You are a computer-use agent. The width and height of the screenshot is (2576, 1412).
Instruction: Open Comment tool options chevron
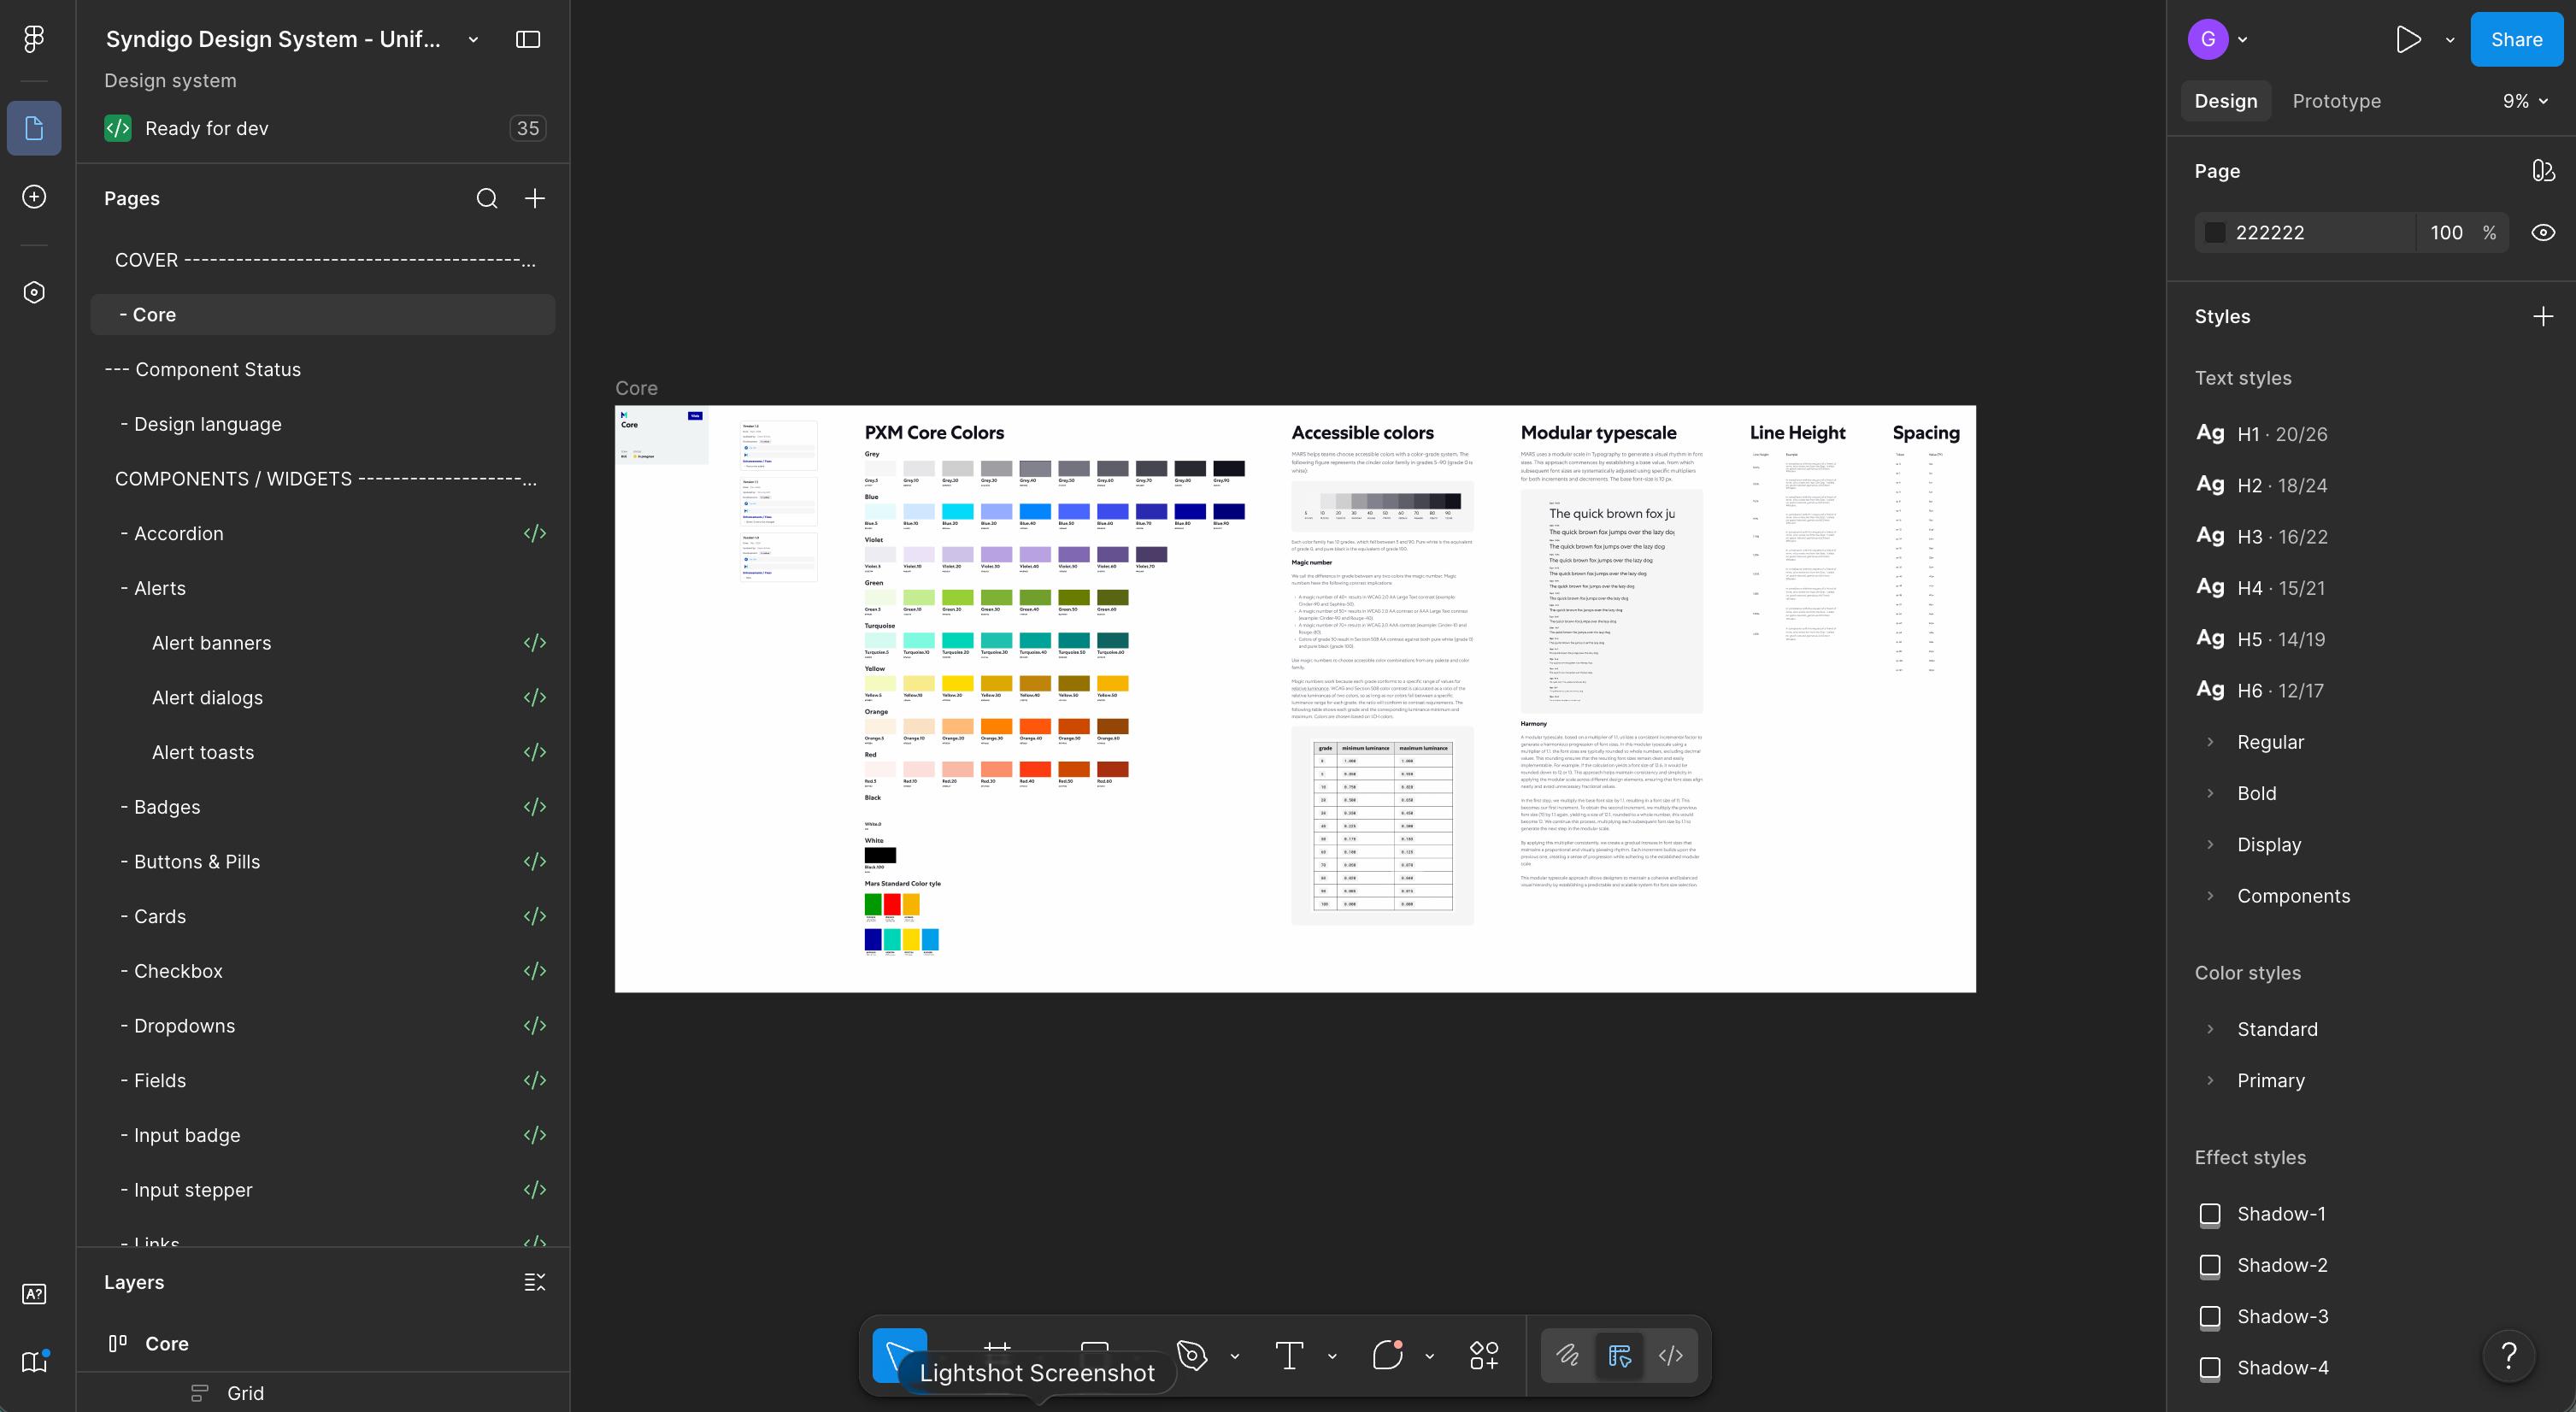(x=1430, y=1356)
